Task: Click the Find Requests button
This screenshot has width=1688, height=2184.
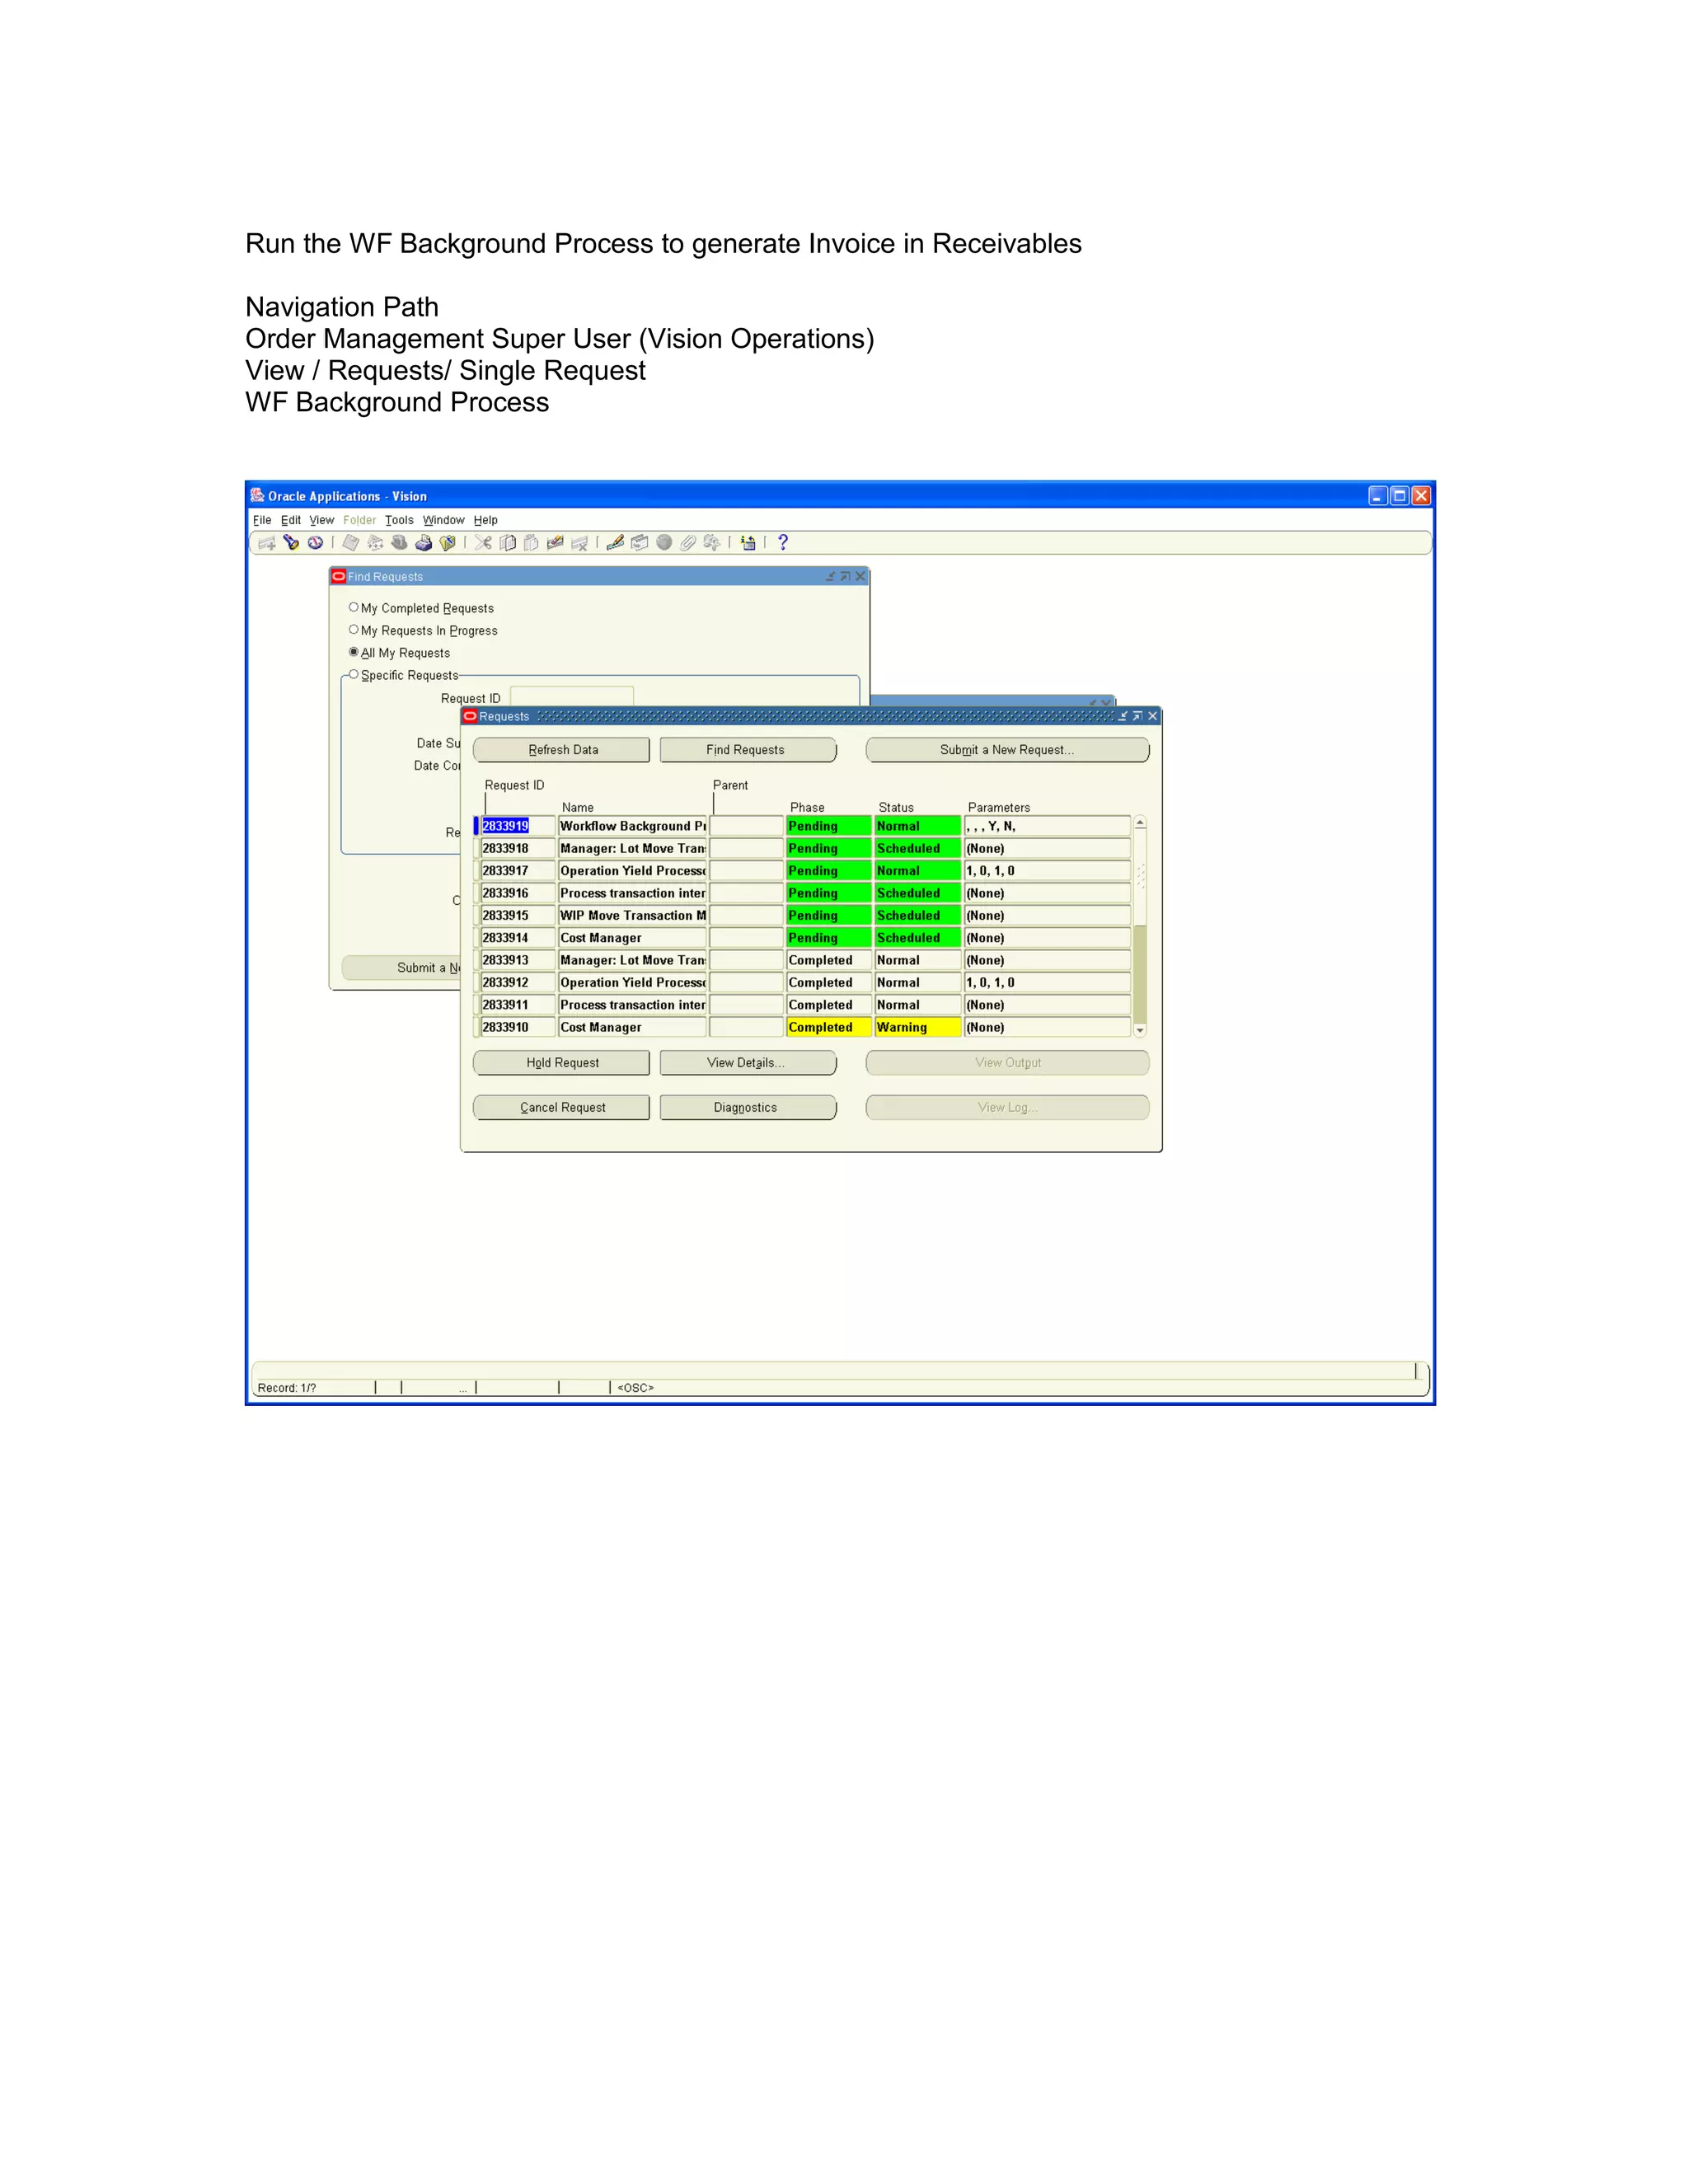Action: [x=747, y=750]
